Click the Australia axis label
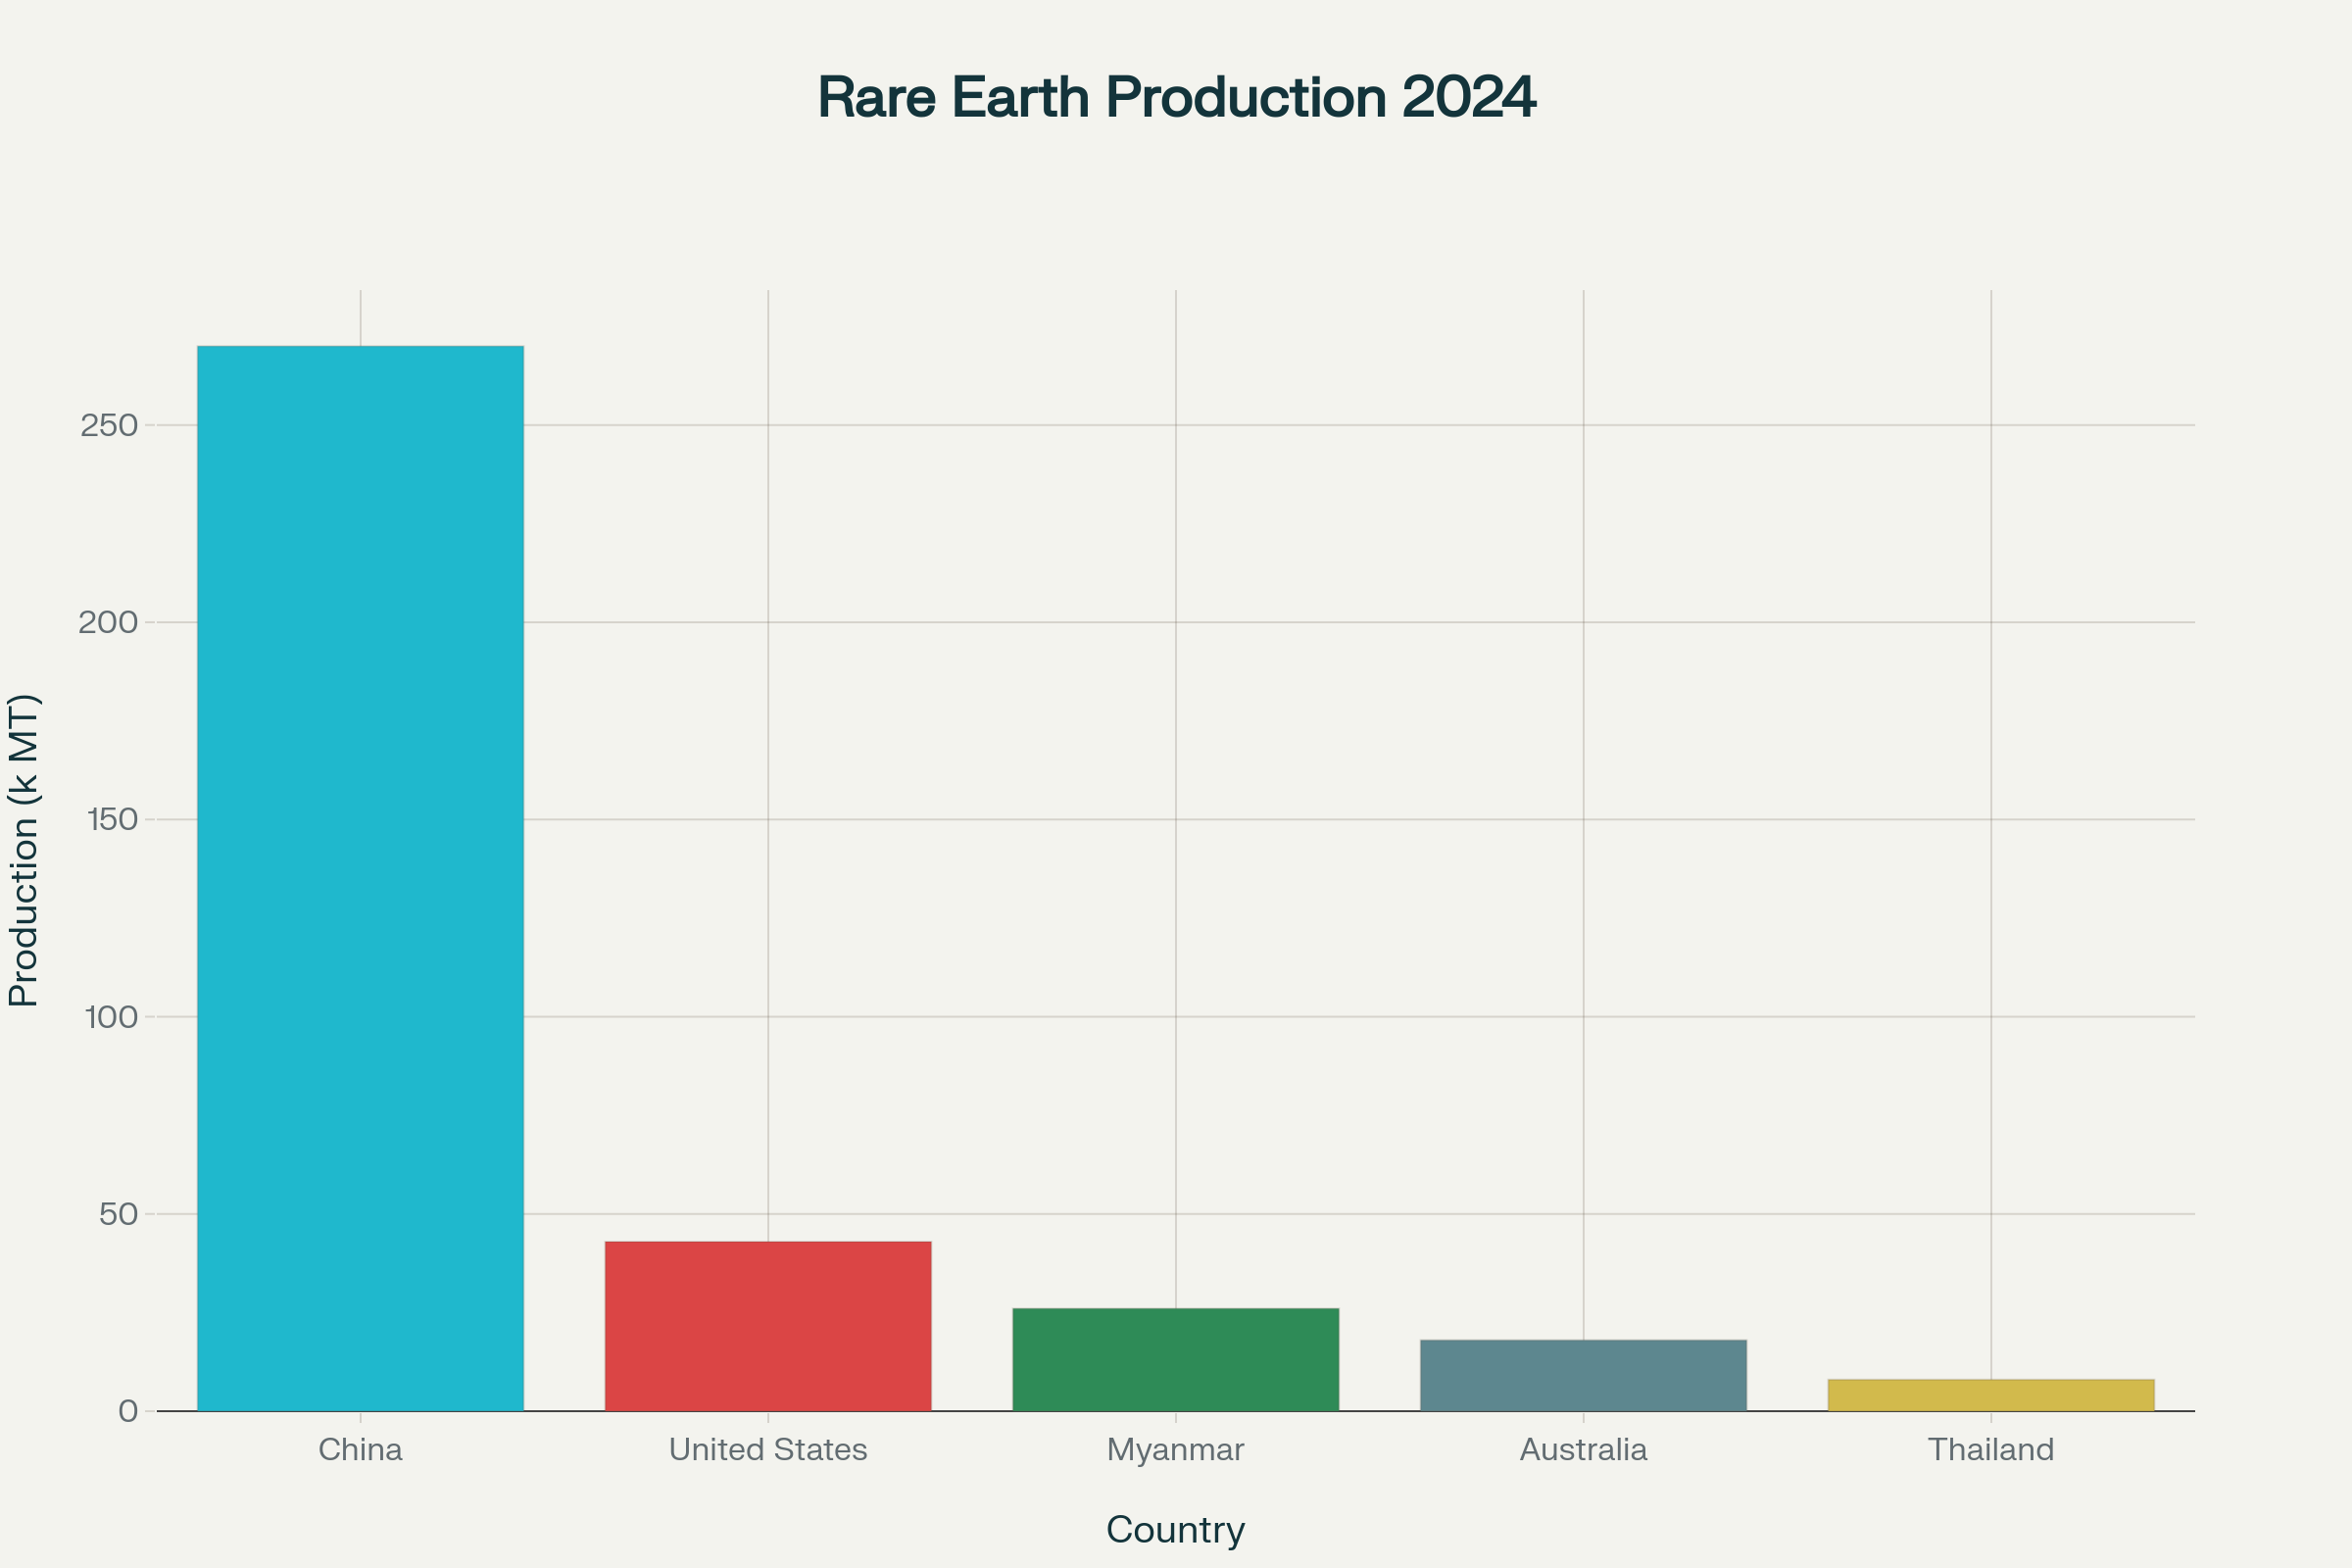 point(1586,1449)
